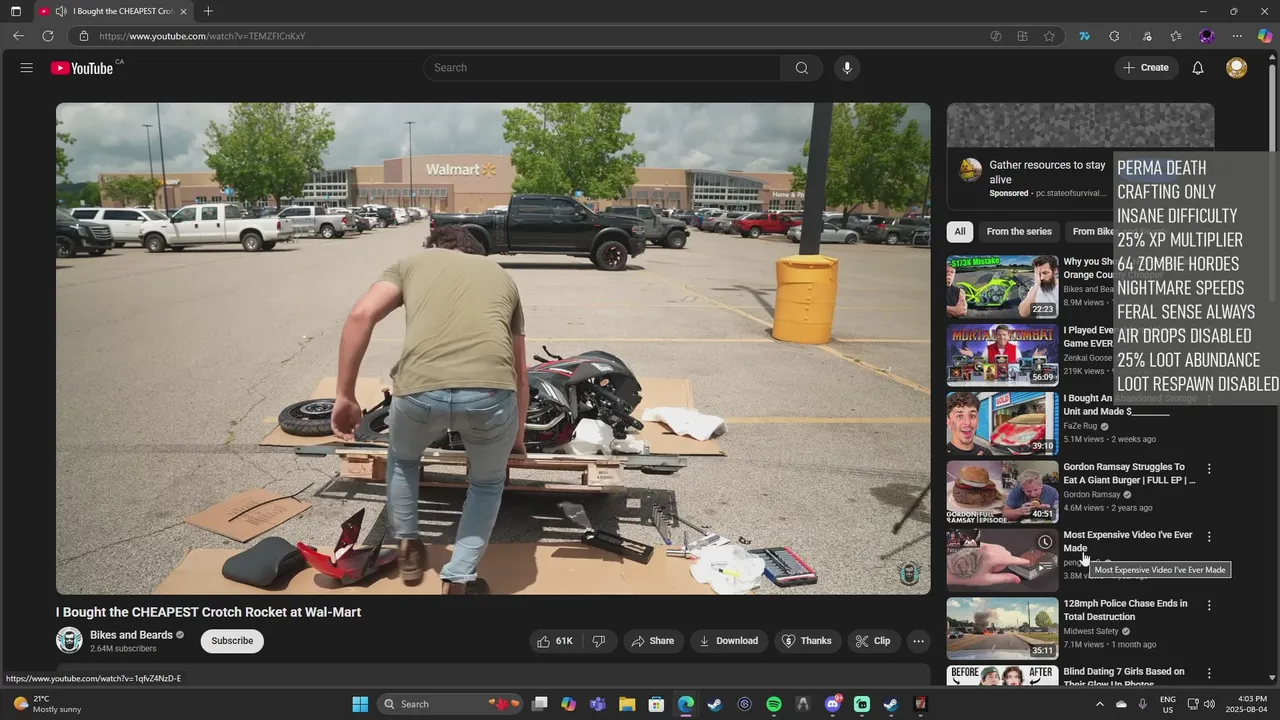
Task: Go back with the browser back arrow
Action: click(x=18, y=36)
